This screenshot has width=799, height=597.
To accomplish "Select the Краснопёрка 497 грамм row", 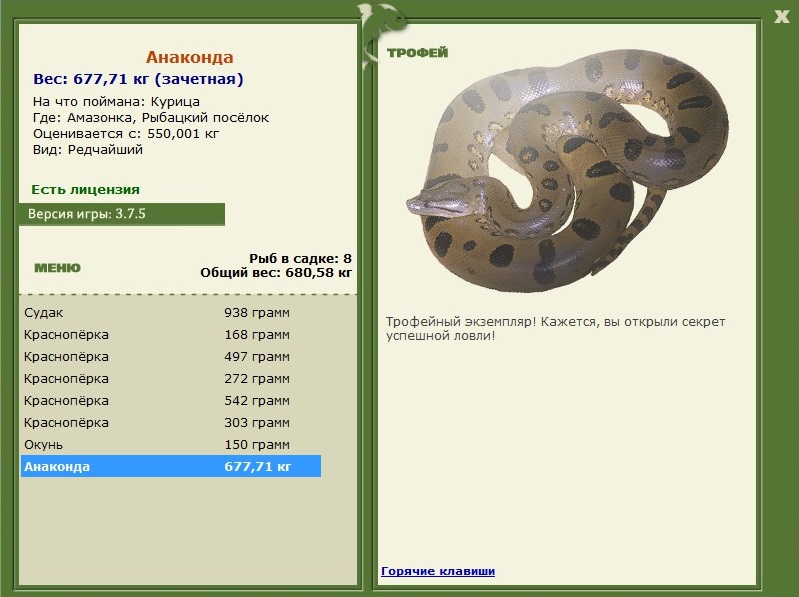I will pos(171,357).
